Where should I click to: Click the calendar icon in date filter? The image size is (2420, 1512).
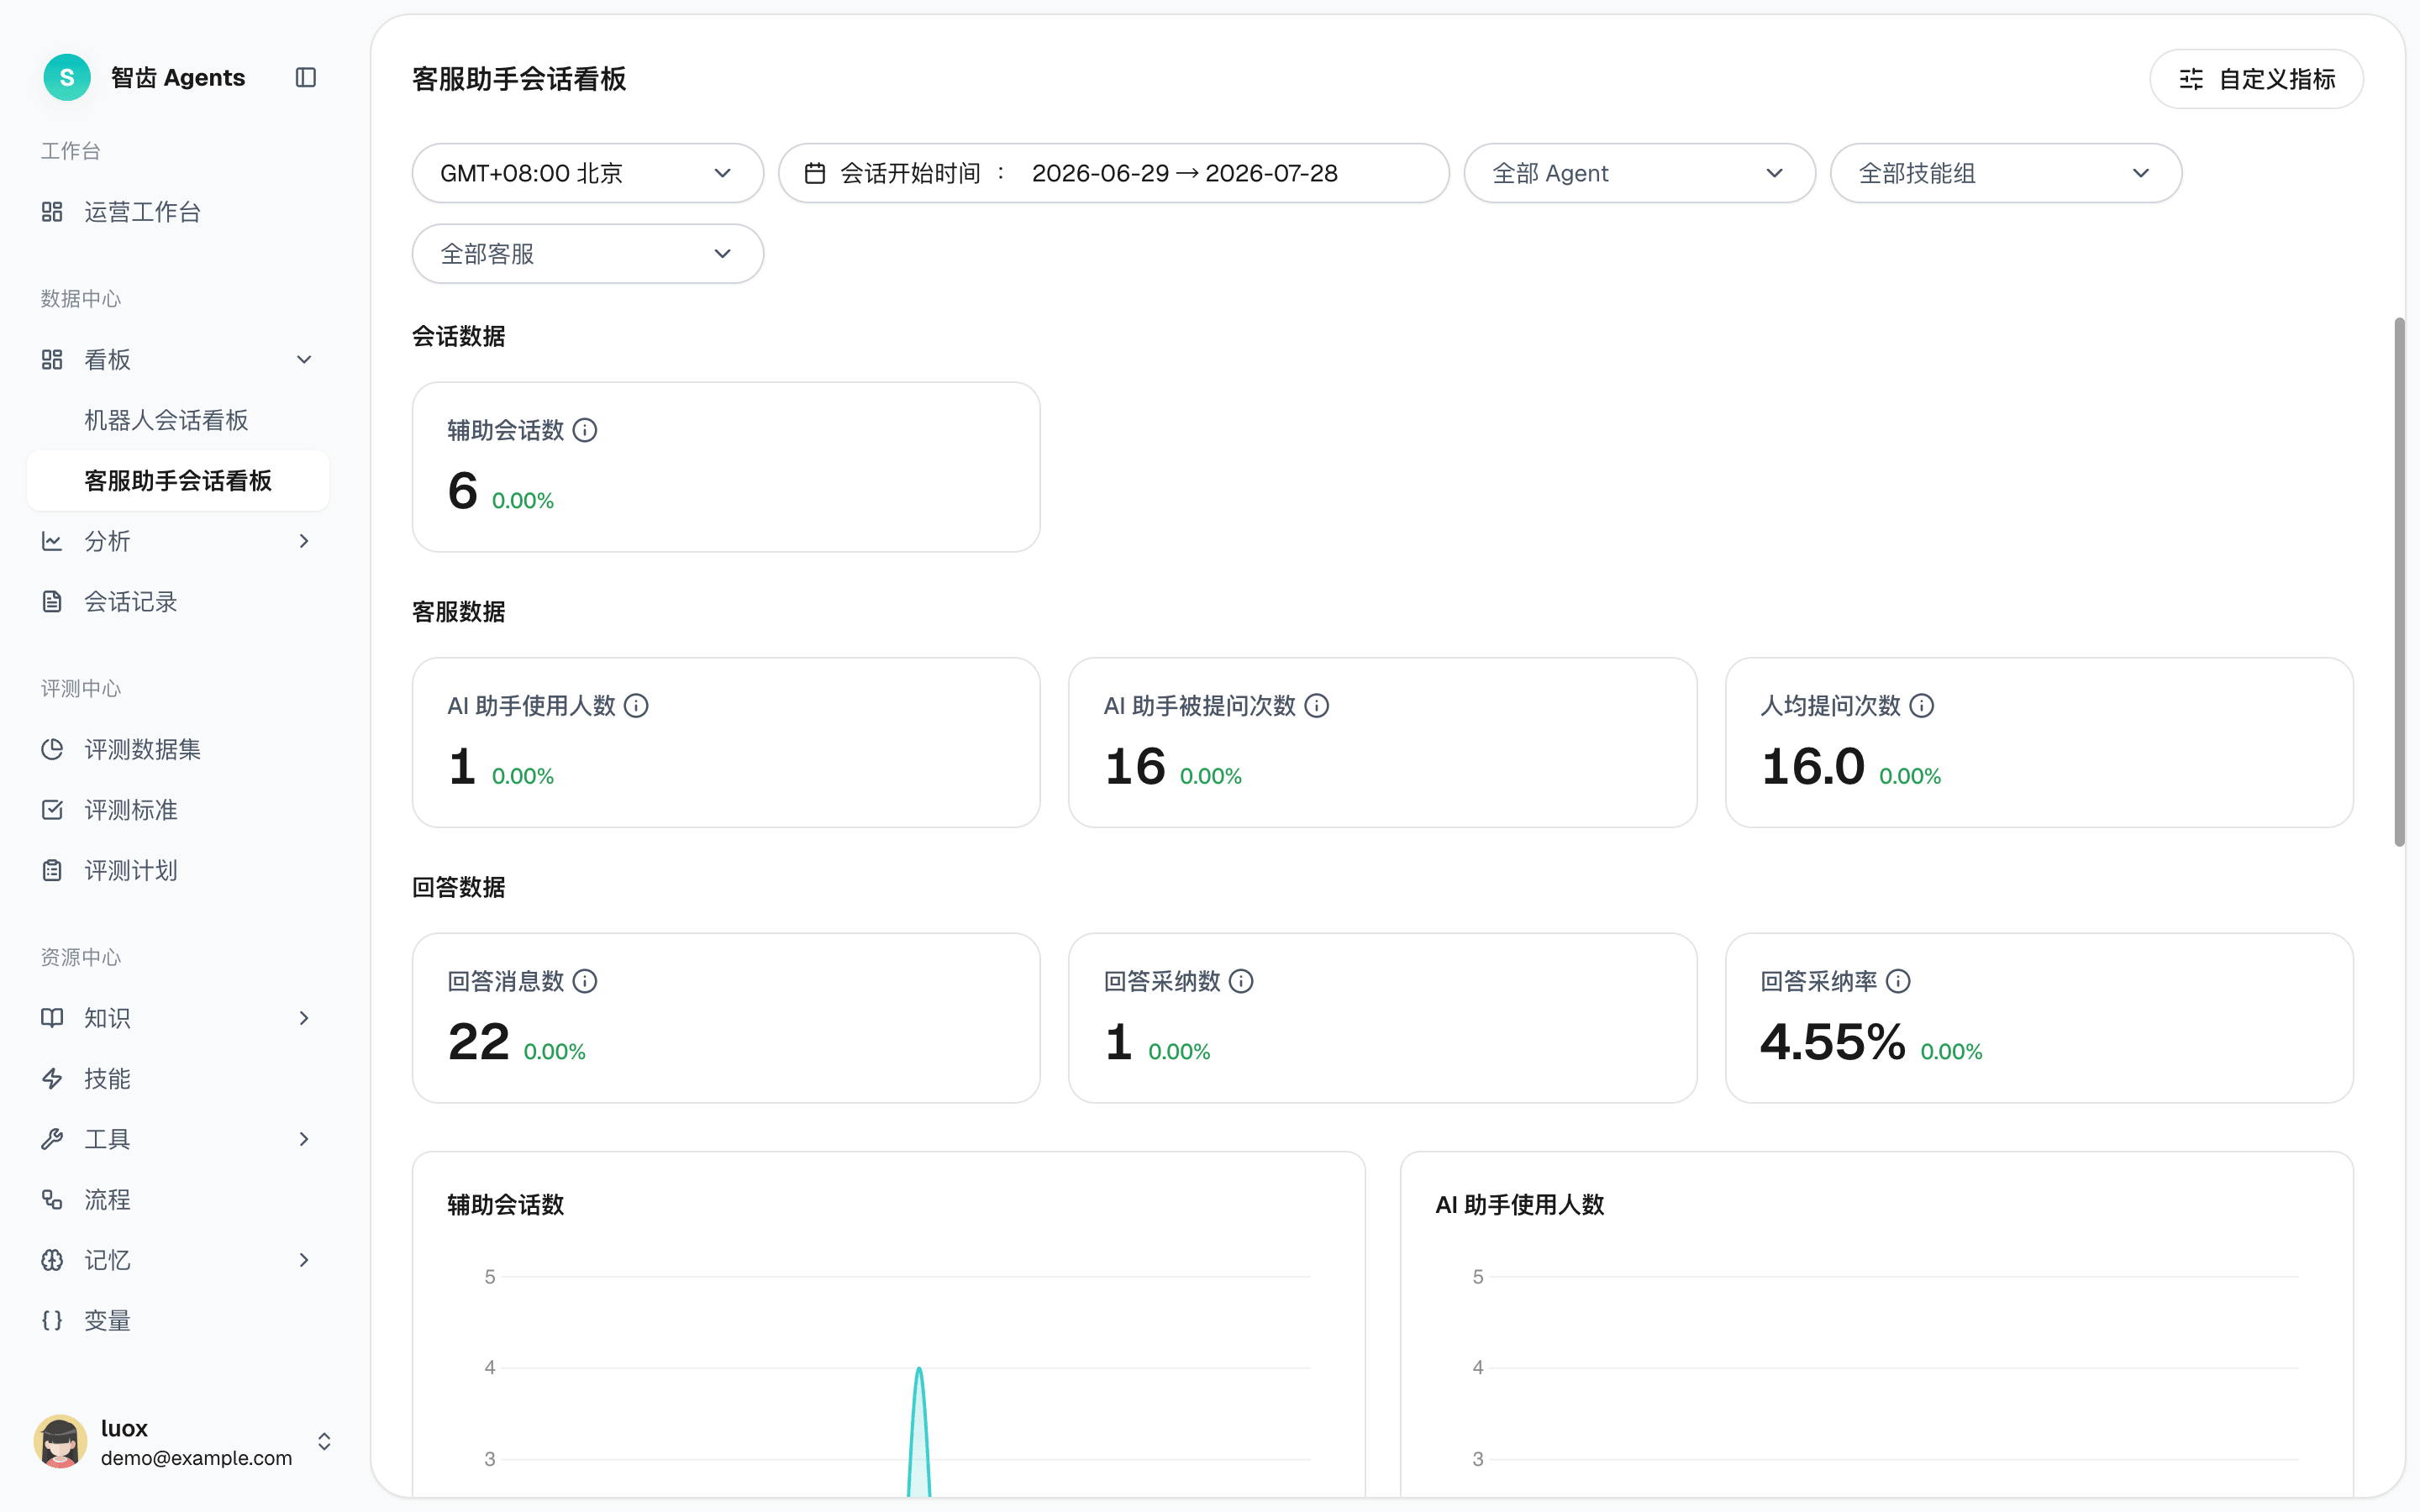tap(815, 173)
